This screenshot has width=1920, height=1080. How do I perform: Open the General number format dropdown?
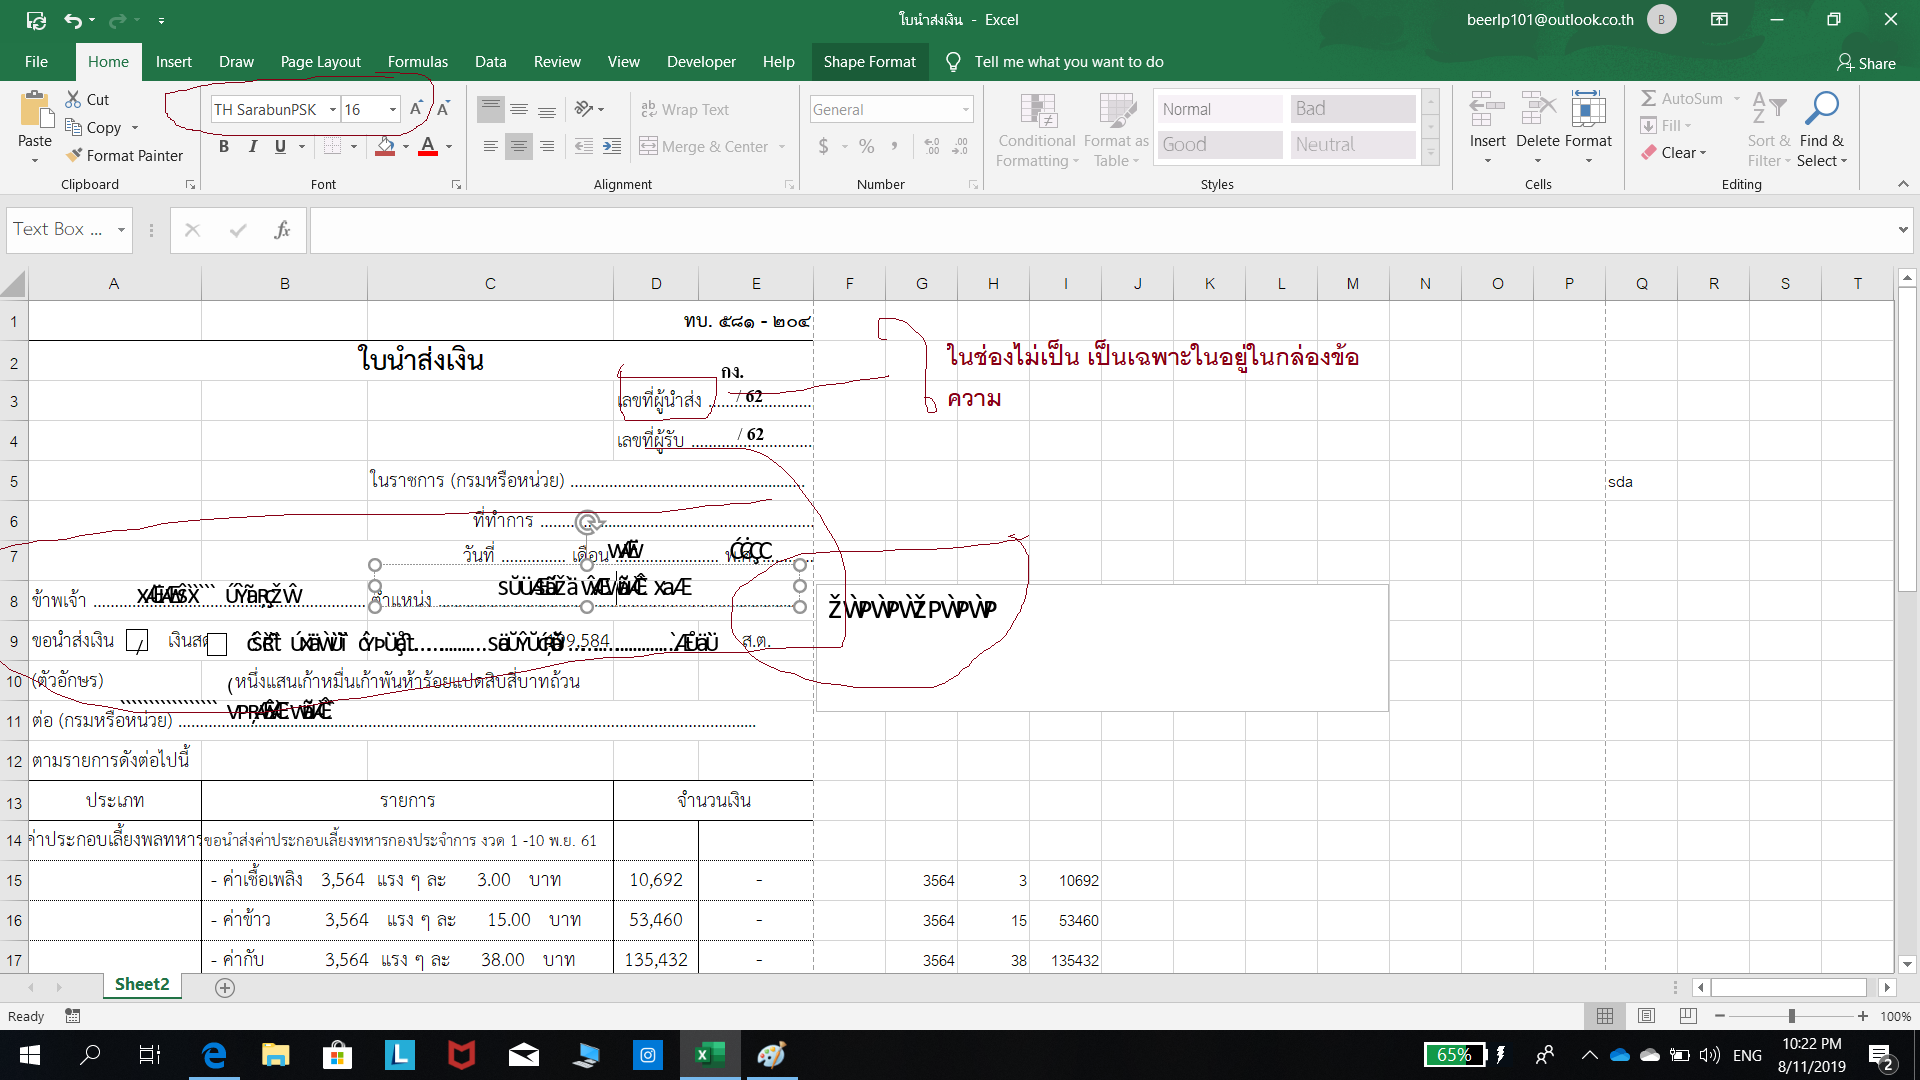click(965, 109)
